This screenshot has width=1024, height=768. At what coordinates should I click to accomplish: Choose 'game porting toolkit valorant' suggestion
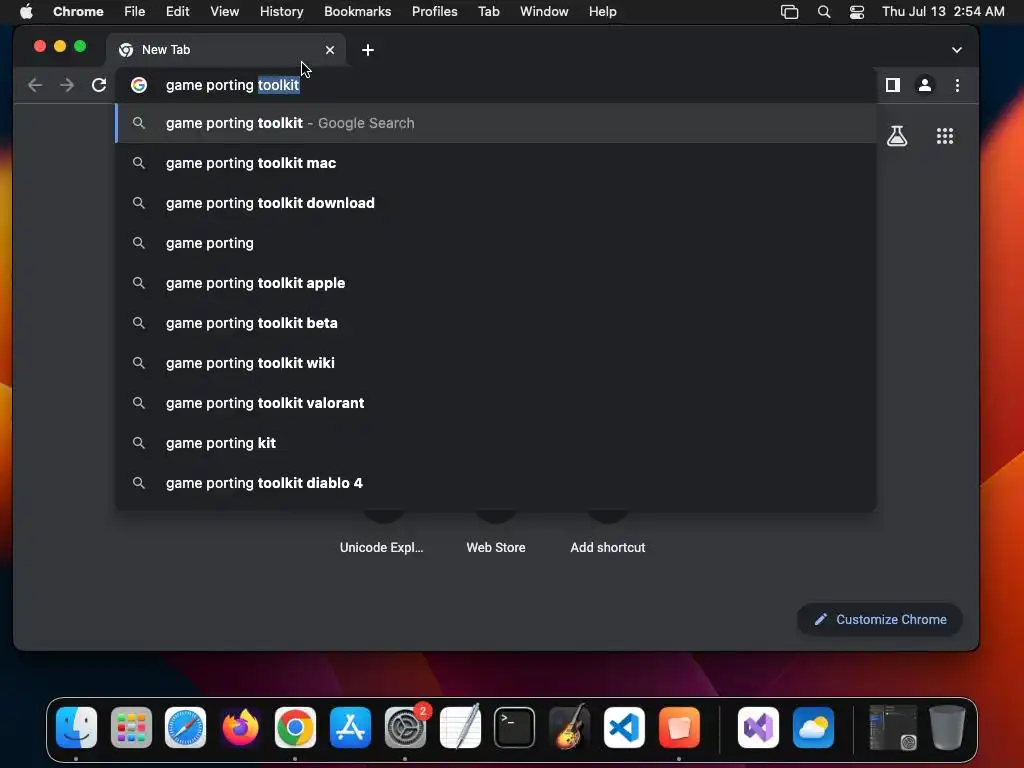(x=496, y=403)
